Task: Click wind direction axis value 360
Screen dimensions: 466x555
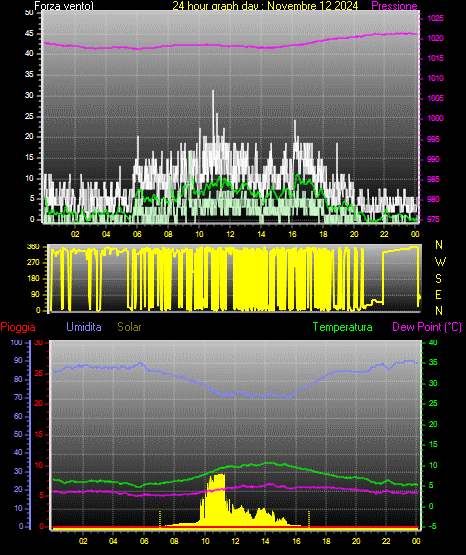Action: [33, 247]
